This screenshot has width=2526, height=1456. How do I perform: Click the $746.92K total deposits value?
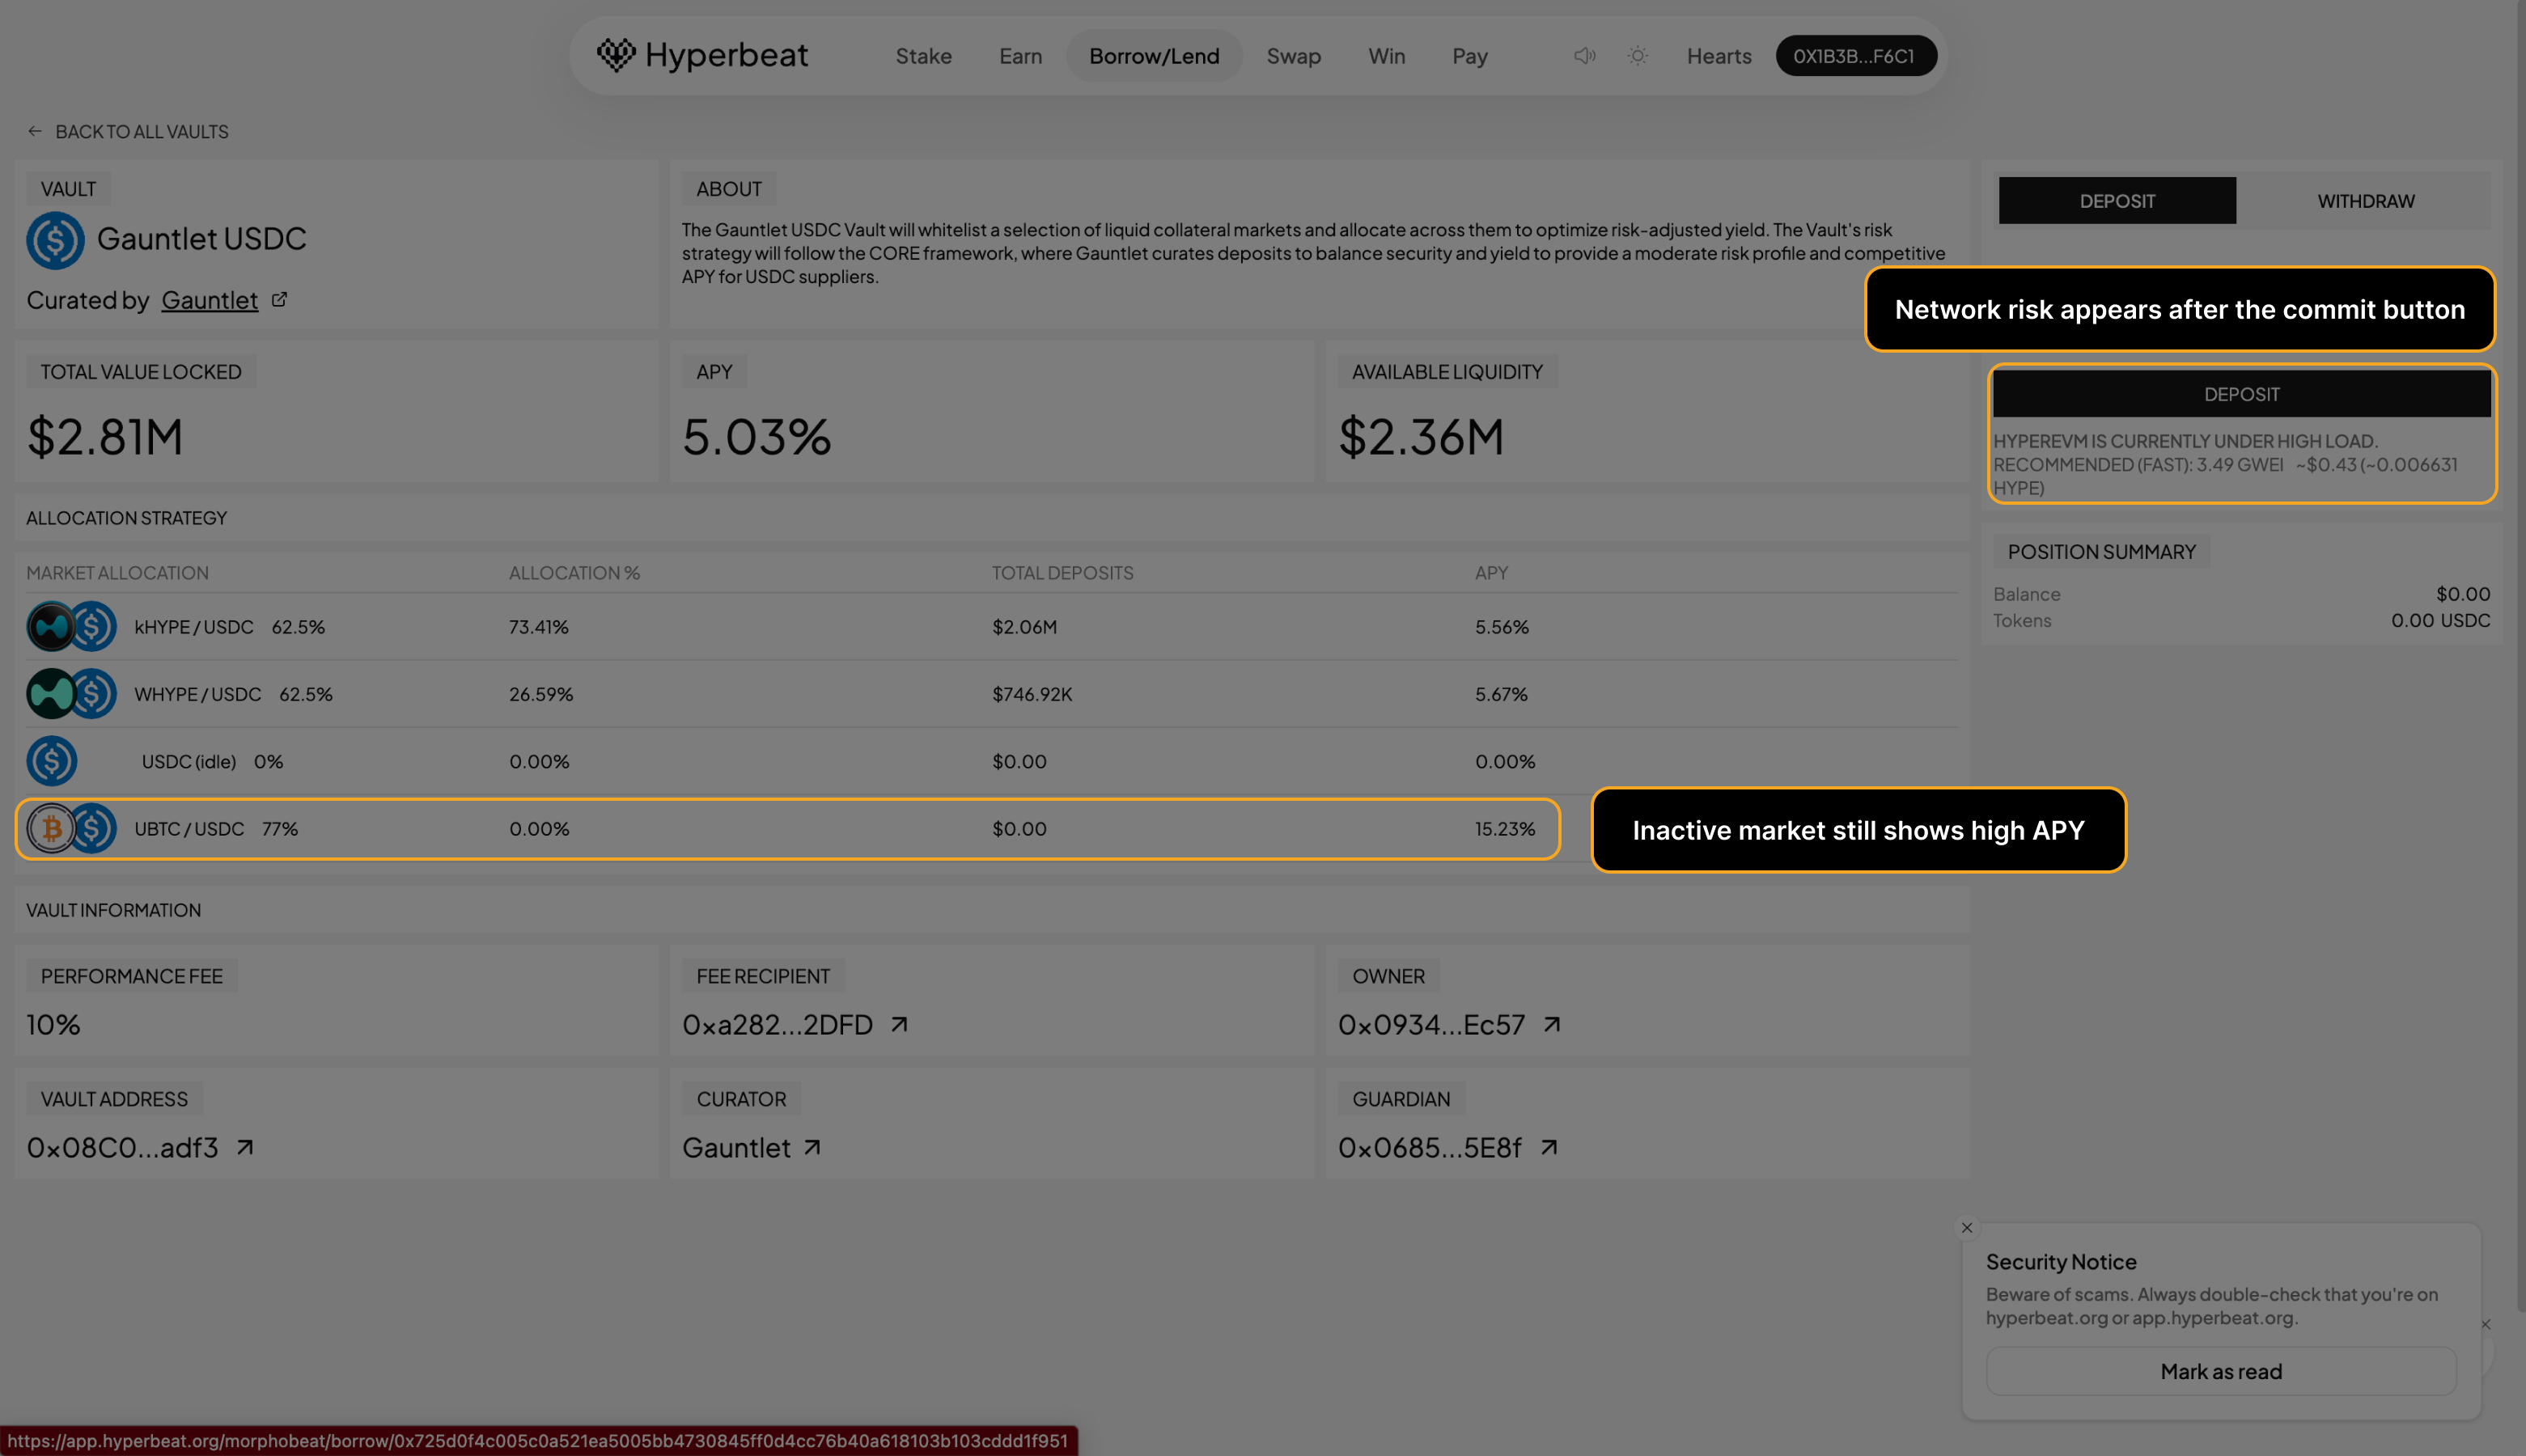click(x=1031, y=694)
